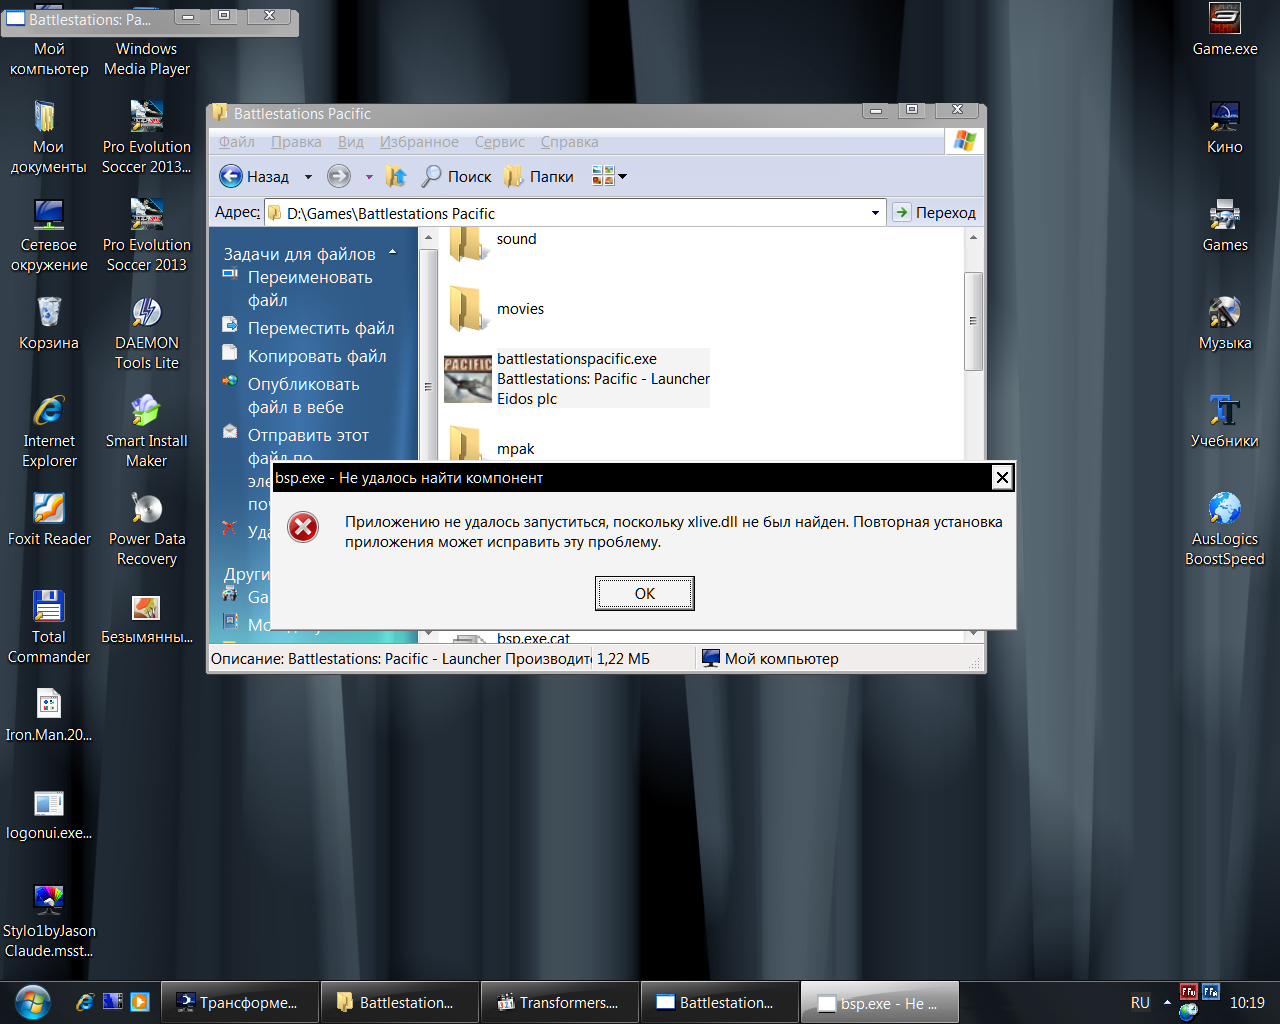The height and width of the screenshot is (1024, 1280).
Task: Open Search (Поиск) in Explorer toolbar
Action: click(x=456, y=176)
